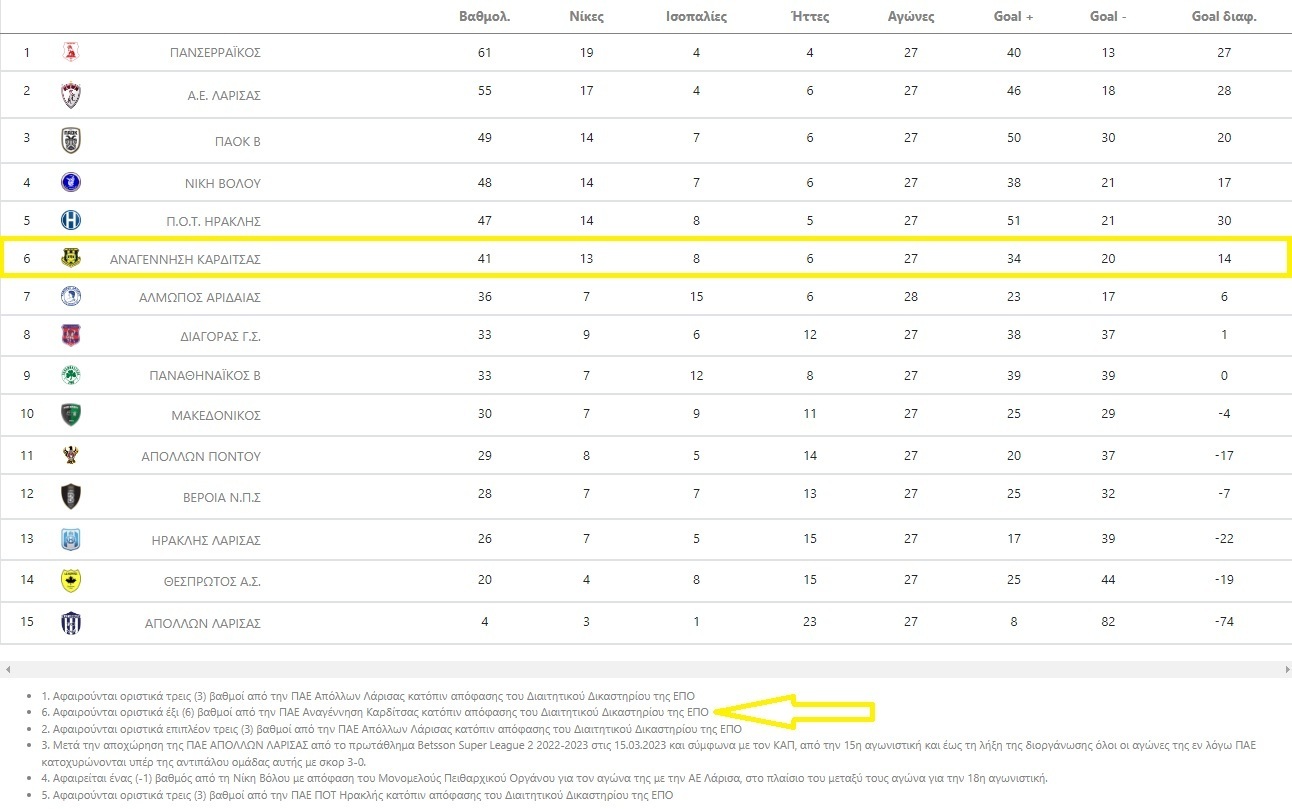The image size is (1292, 809).
Task: Sort by the Goal διαφ. column header
Action: coord(1224,17)
